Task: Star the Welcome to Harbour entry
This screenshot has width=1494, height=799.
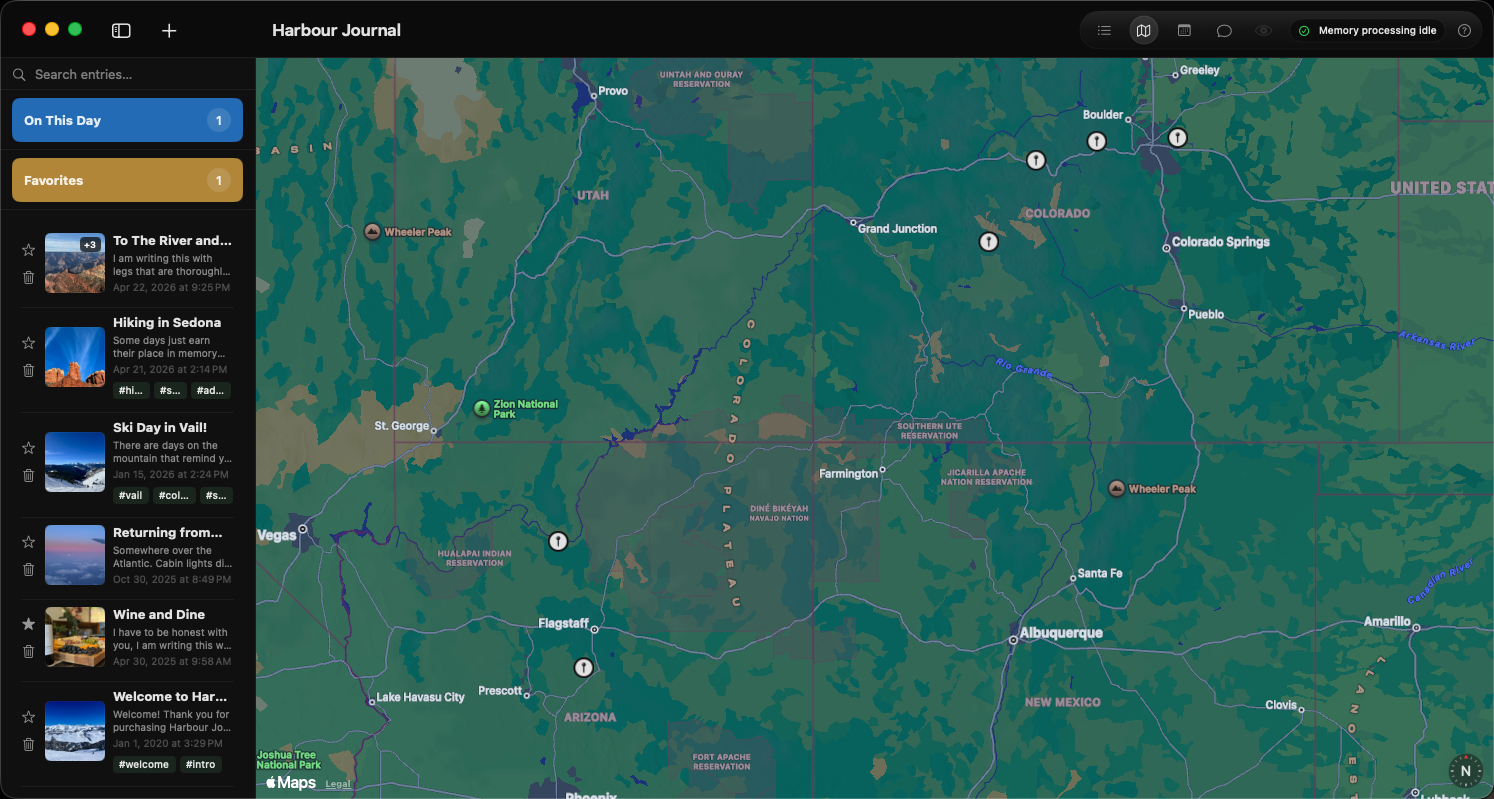Action: pyautogui.click(x=28, y=716)
